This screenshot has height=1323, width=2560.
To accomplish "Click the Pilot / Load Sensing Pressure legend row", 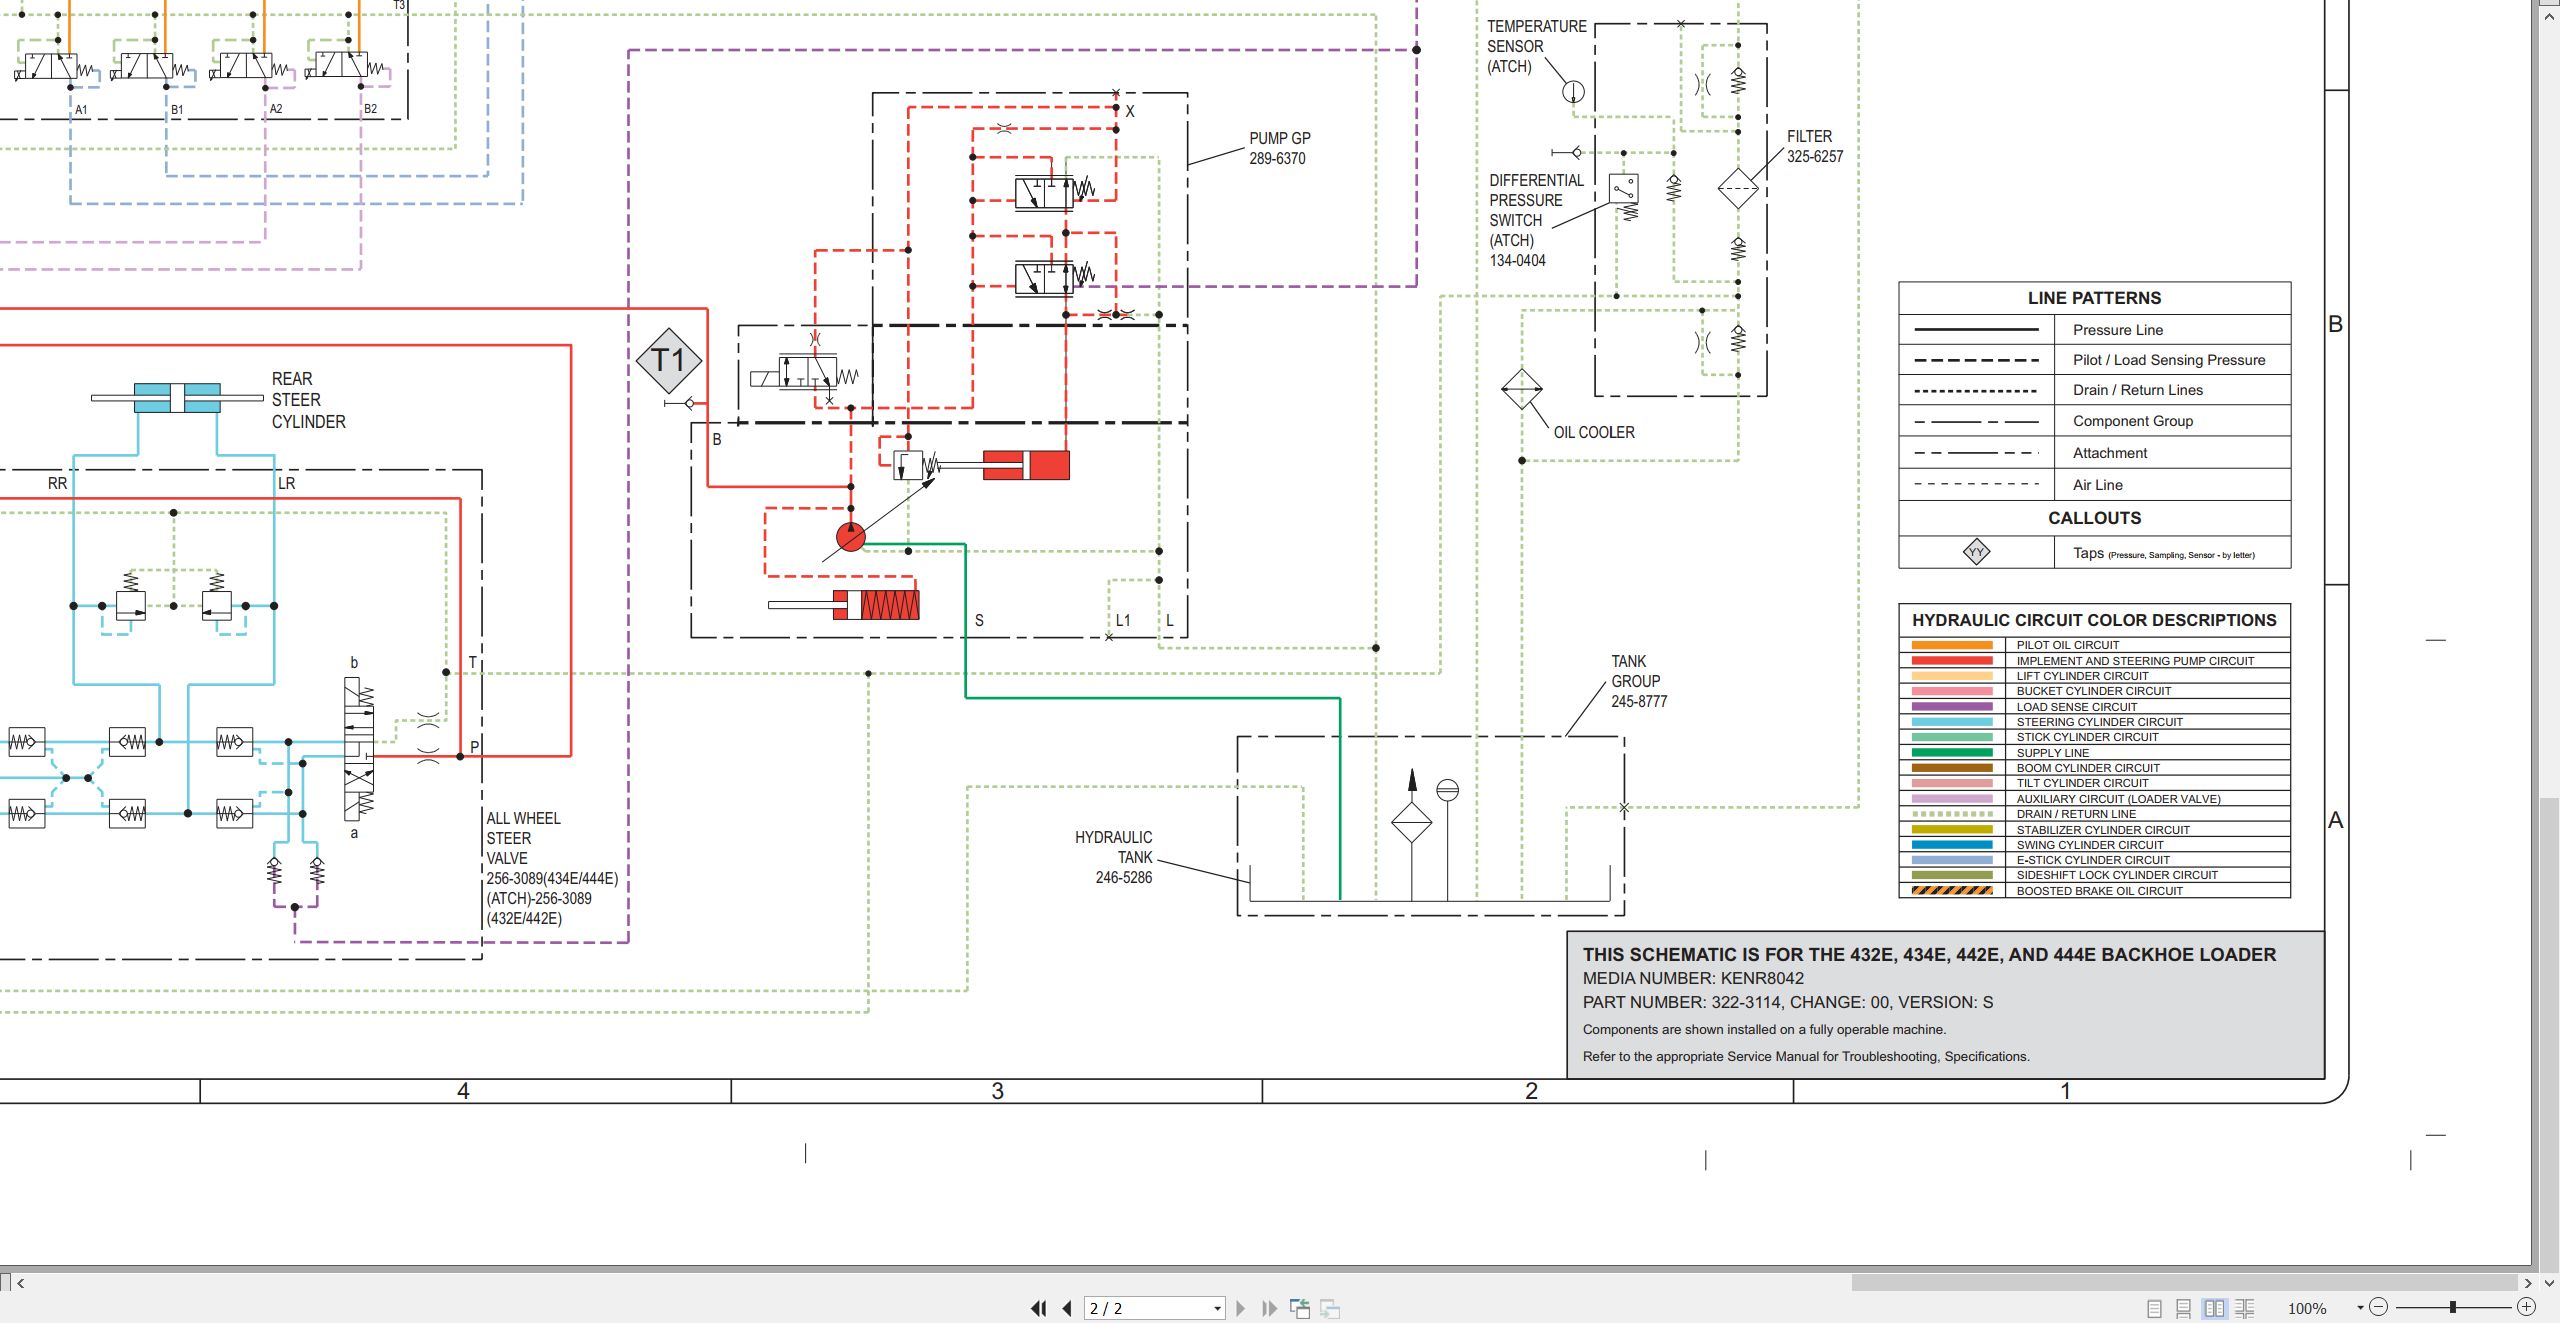I will [2094, 360].
